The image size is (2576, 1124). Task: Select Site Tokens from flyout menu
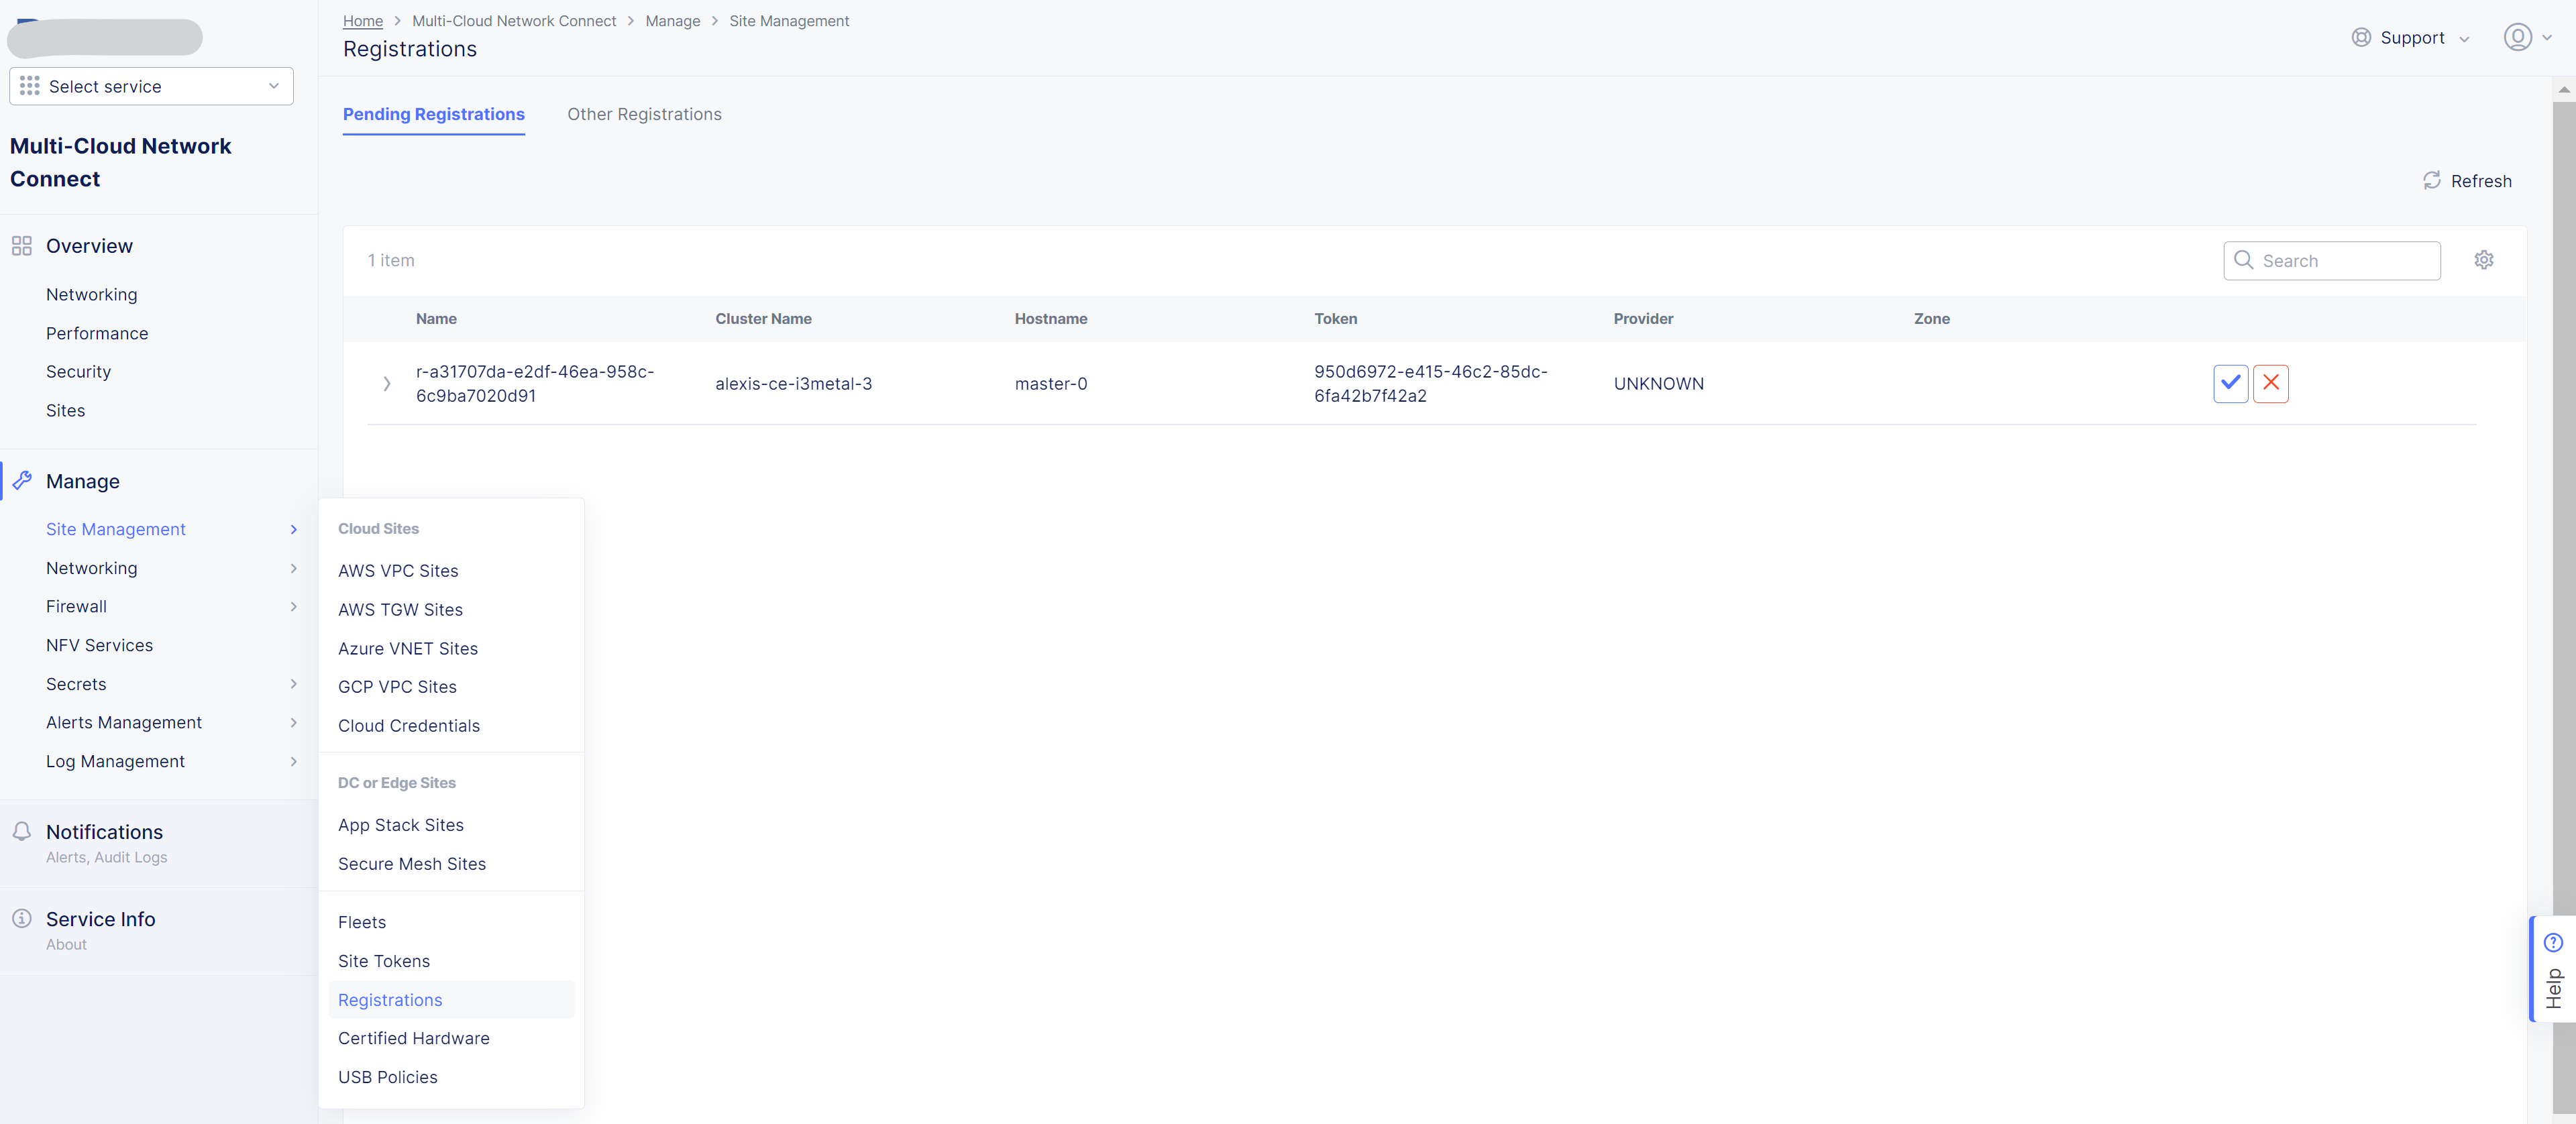(384, 960)
